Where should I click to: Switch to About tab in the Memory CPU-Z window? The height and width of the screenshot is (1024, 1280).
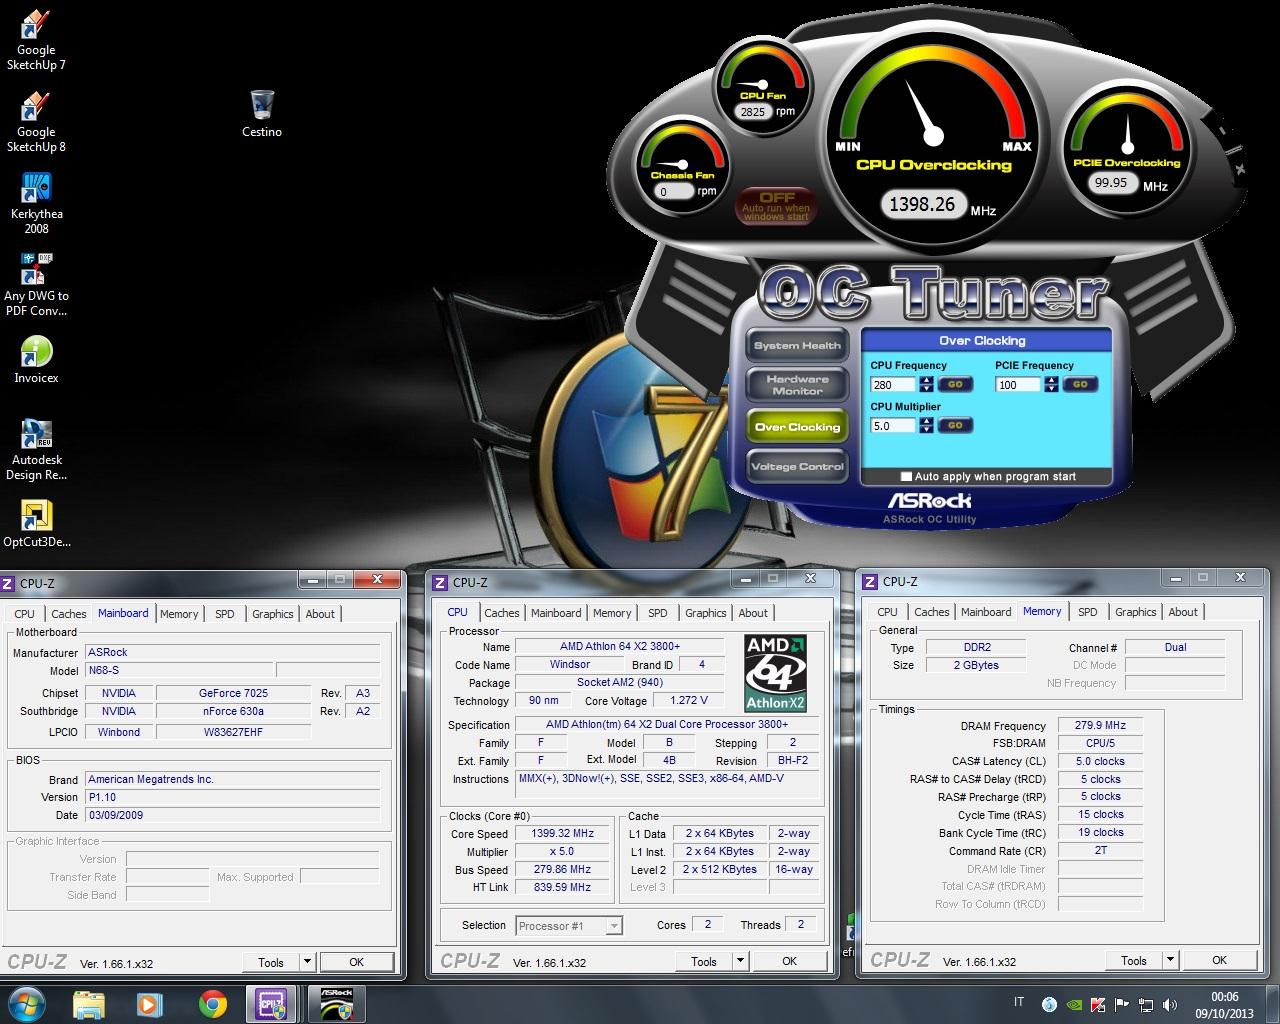tap(1183, 612)
